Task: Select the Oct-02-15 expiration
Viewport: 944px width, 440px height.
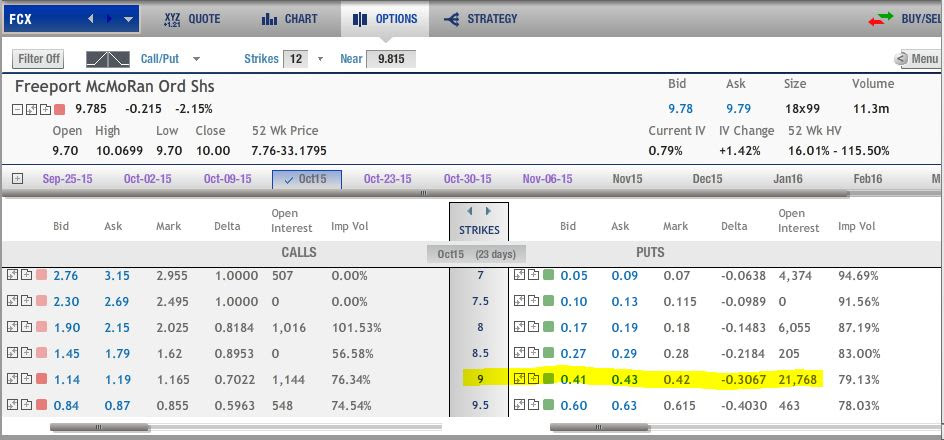Action: (x=148, y=179)
